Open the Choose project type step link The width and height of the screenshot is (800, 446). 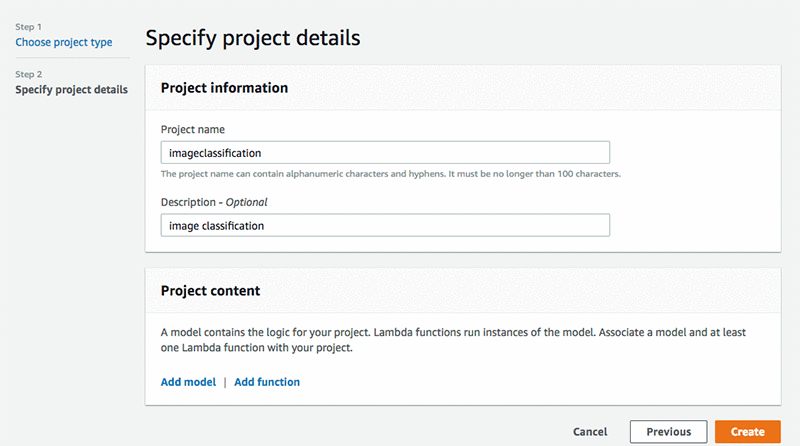[64, 42]
